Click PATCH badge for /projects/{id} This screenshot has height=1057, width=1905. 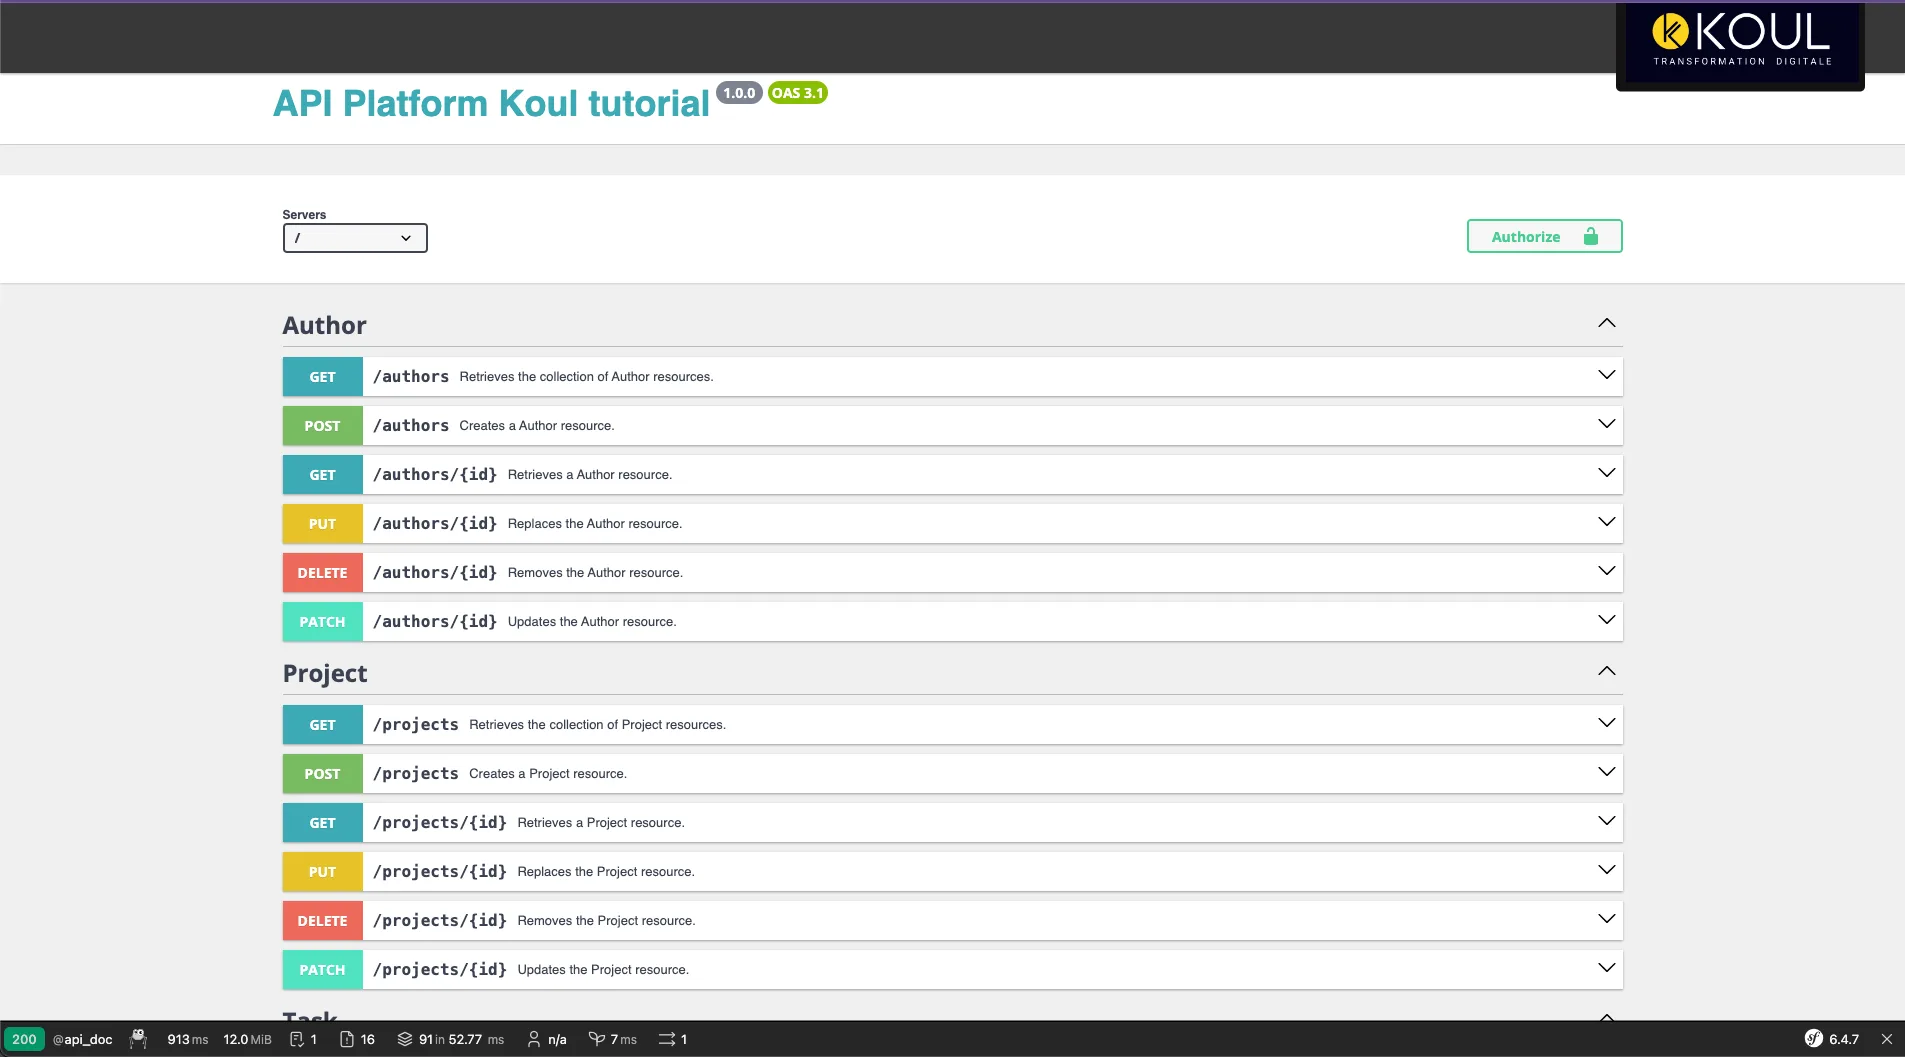tap(322, 970)
